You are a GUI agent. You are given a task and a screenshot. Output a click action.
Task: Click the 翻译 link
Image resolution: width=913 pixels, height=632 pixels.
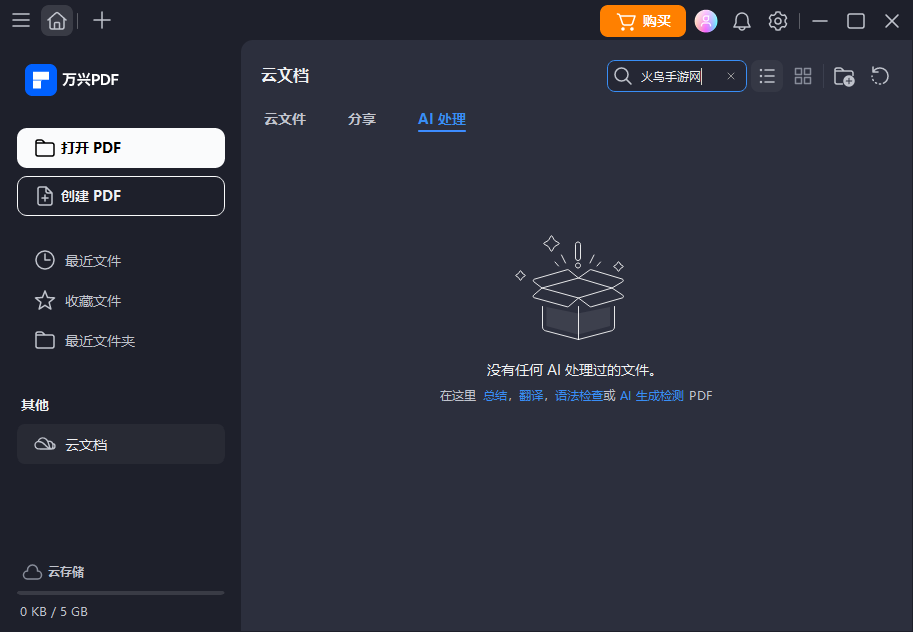[x=531, y=396]
